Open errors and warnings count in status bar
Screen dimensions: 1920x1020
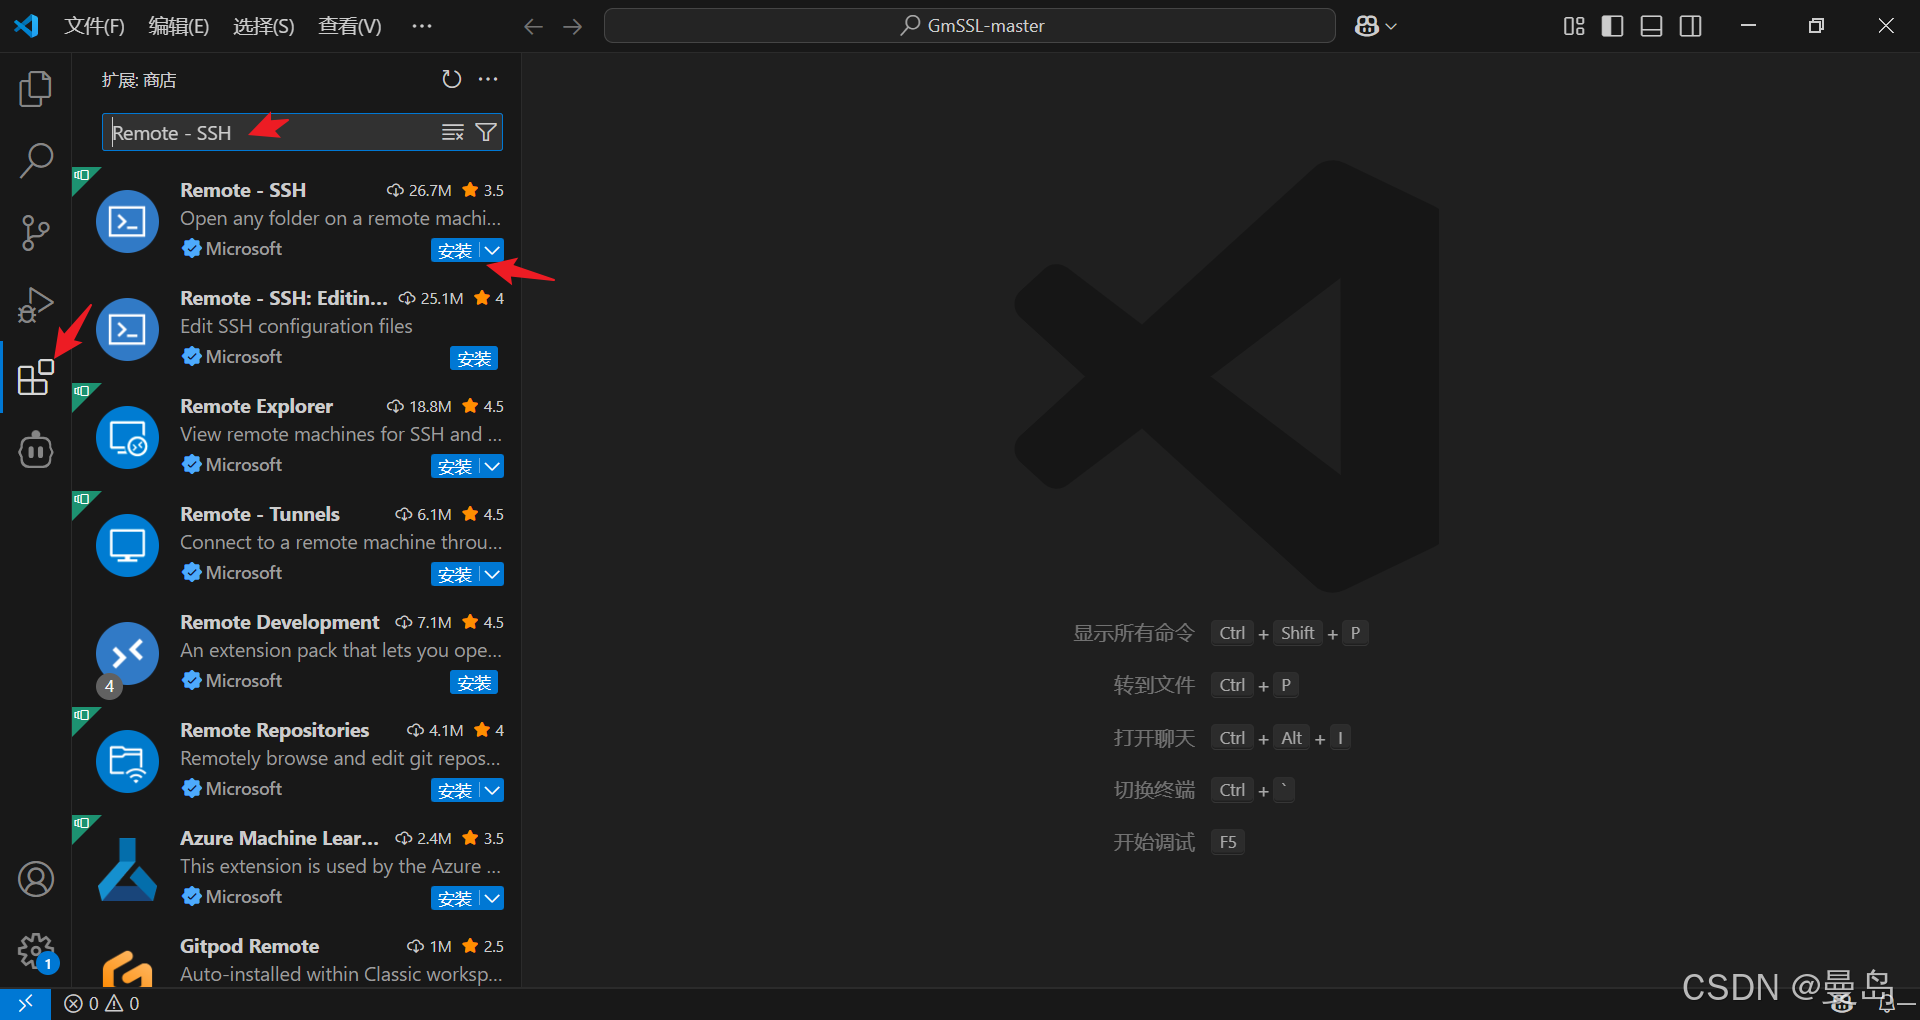coord(102,1003)
